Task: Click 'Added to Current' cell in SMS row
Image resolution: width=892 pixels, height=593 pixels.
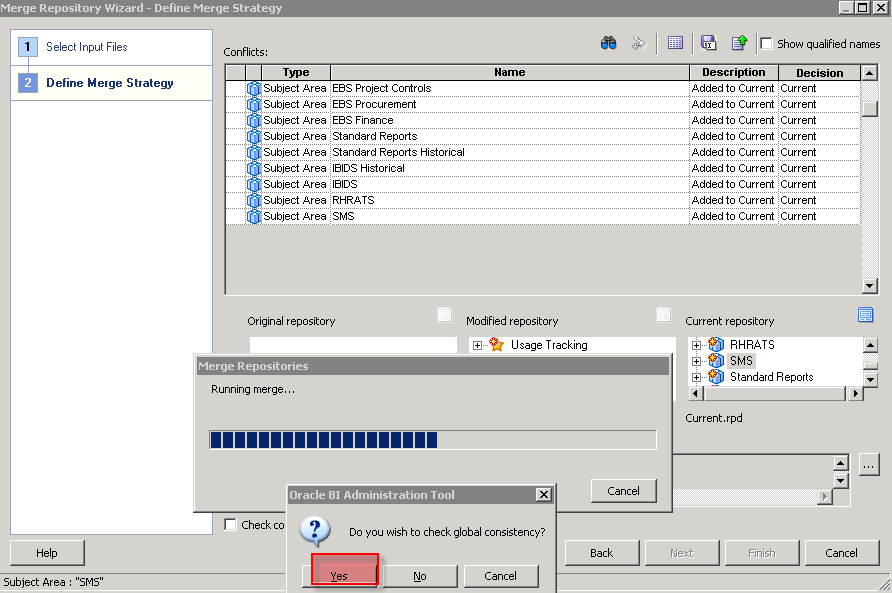Action: click(x=733, y=216)
